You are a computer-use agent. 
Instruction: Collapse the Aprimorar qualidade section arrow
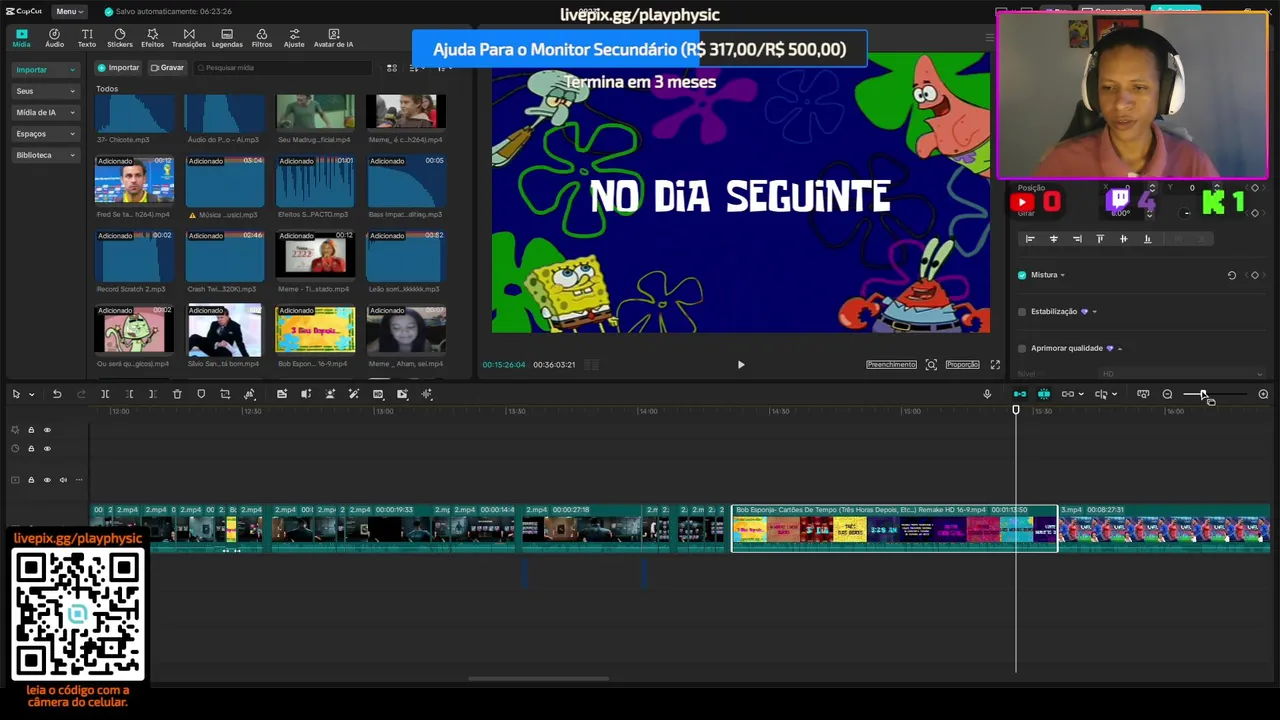click(1119, 349)
